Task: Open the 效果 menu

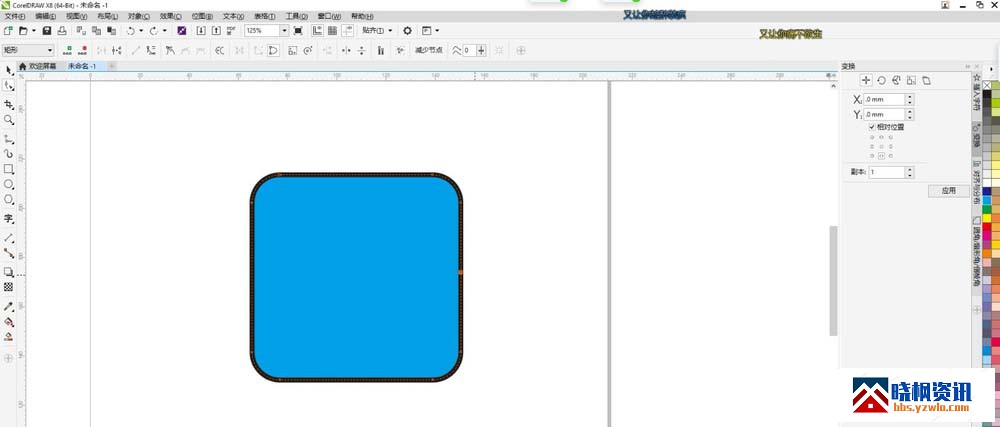Action: click(170, 16)
